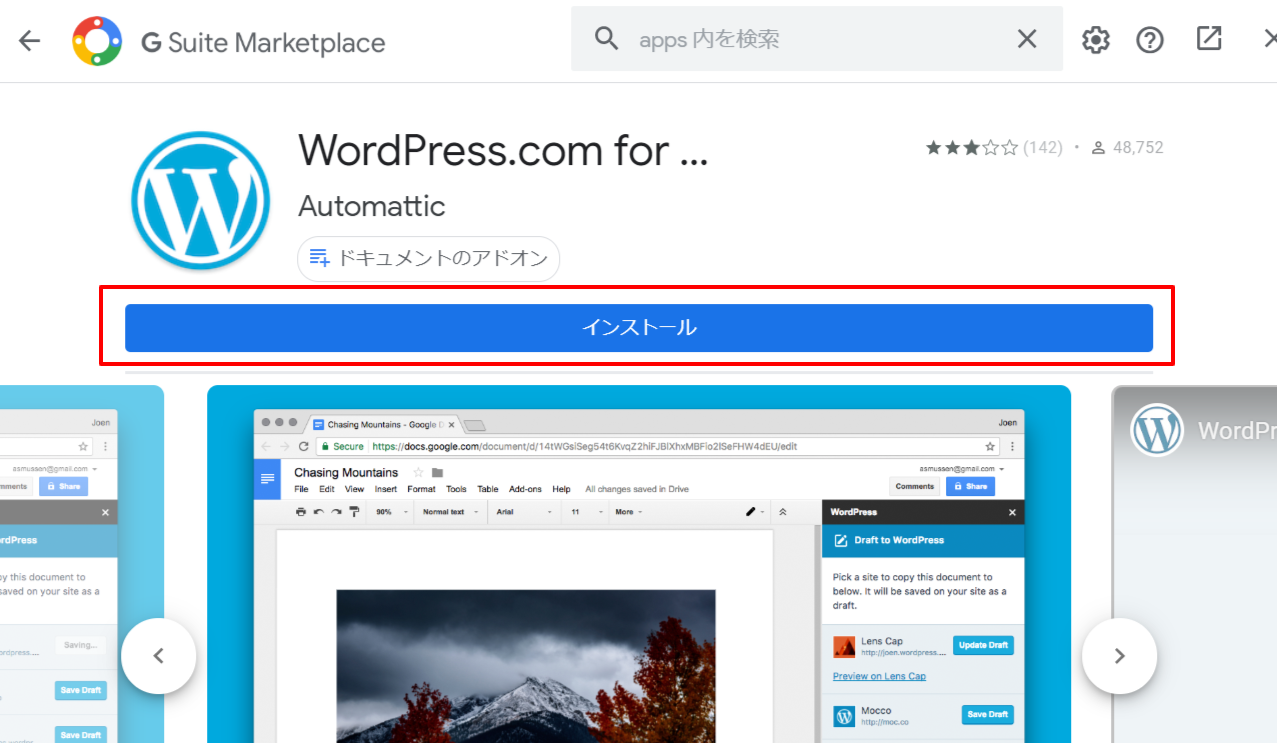Show the previous screenshot with left chevron
Viewport: 1277px width, 743px height.
[x=158, y=656]
